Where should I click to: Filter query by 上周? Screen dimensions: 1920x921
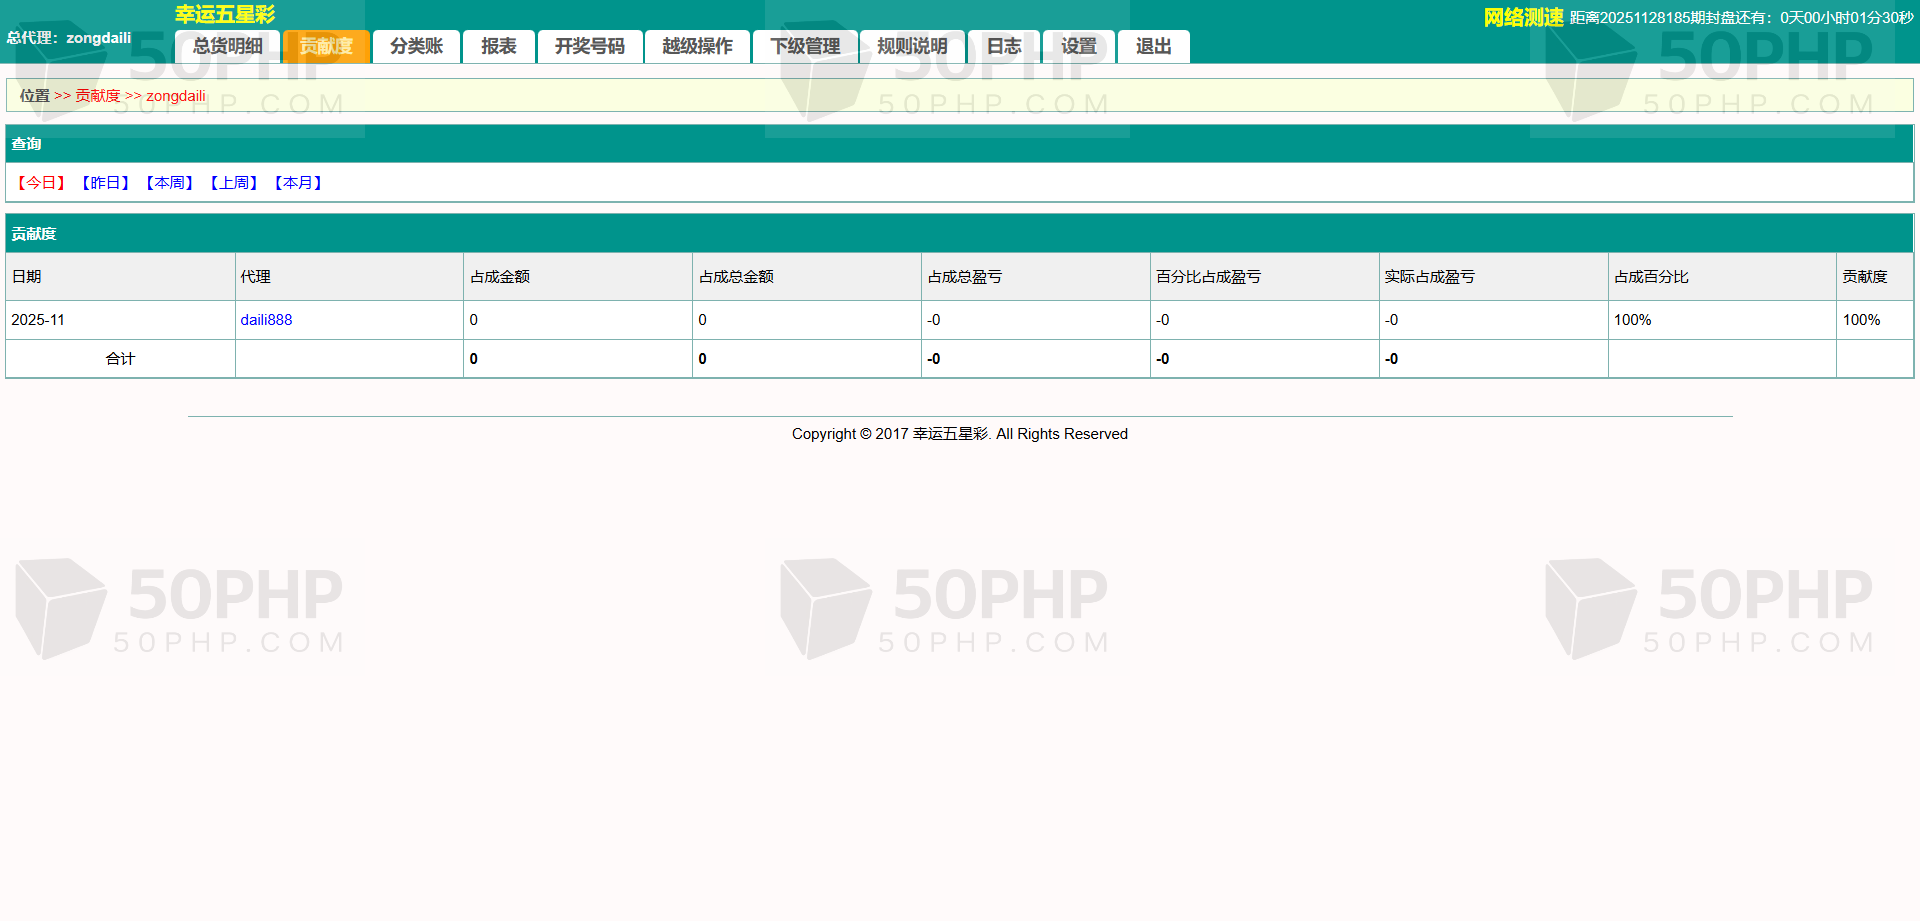point(234,183)
